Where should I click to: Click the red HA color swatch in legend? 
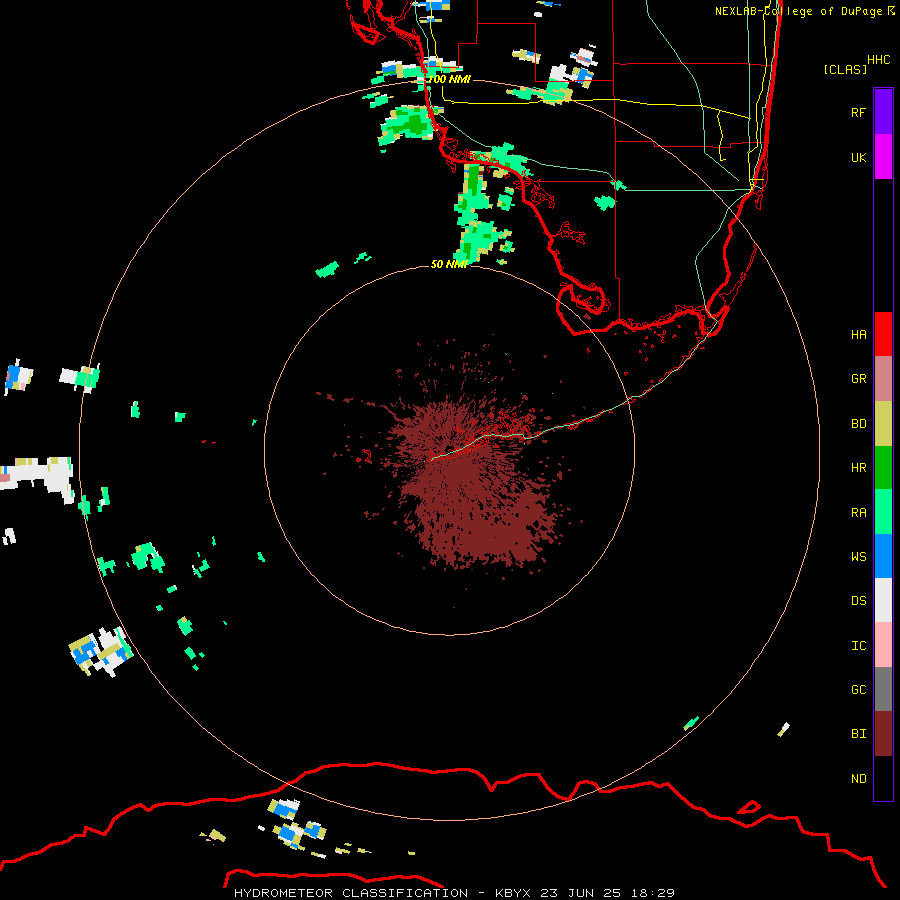(883, 334)
